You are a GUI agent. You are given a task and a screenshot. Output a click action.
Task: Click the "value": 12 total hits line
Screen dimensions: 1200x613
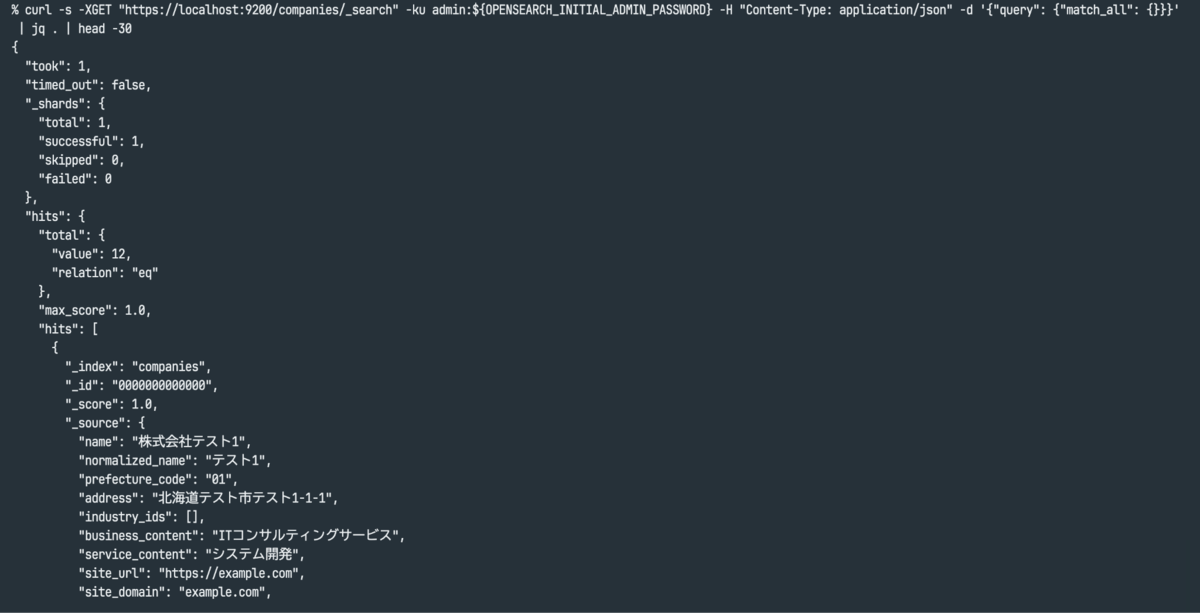coord(91,254)
